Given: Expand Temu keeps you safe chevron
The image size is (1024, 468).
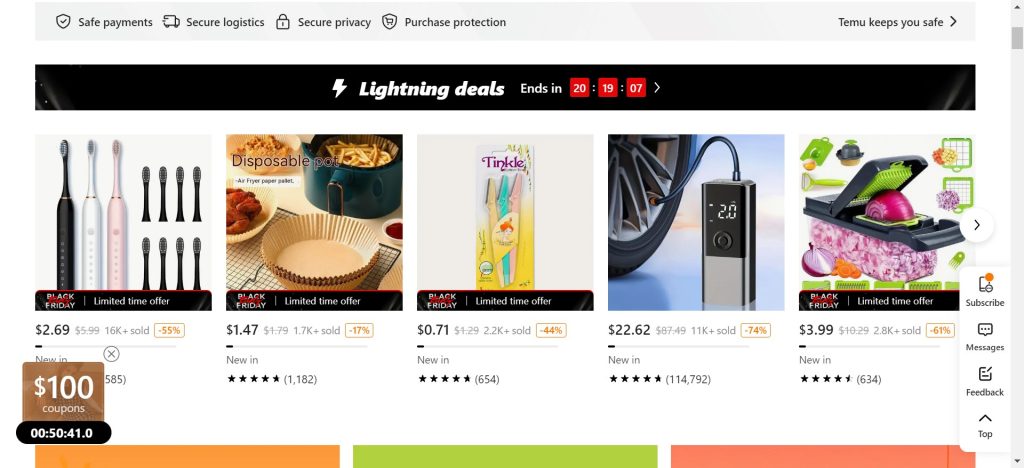Looking at the screenshot, I should point(954,21).
